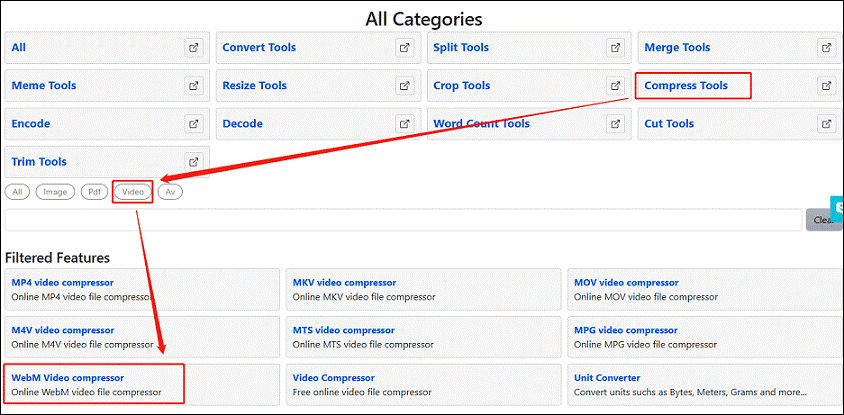Open the Encode category

pos(31,124)
